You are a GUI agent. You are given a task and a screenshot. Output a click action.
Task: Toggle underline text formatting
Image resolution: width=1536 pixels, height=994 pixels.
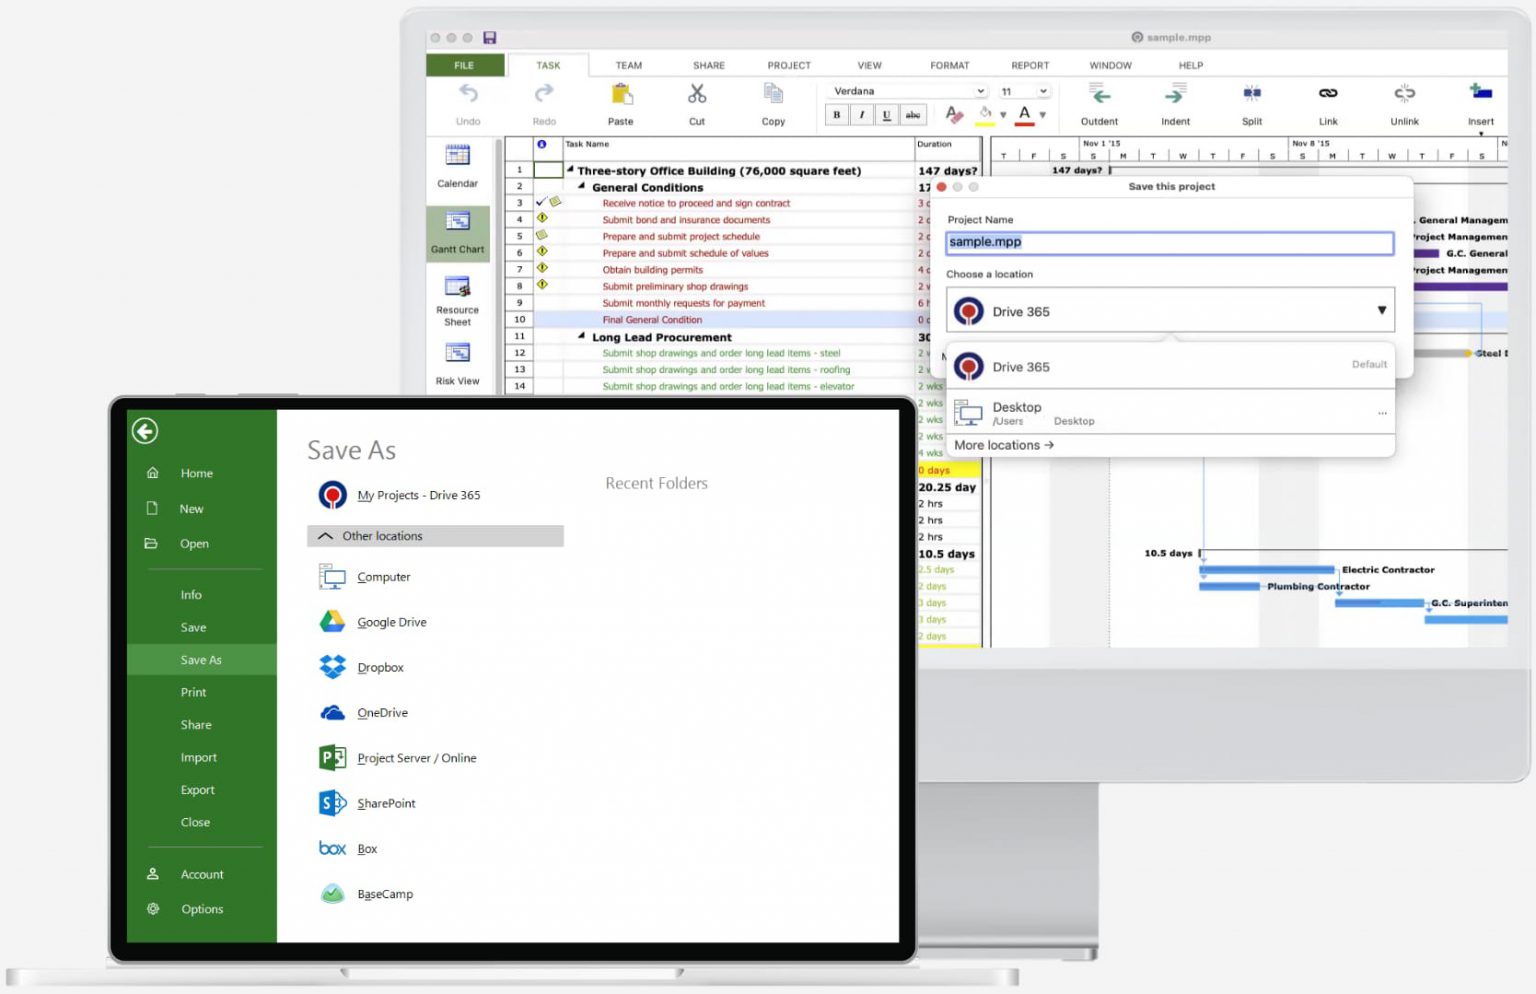(x=886, y=115)
